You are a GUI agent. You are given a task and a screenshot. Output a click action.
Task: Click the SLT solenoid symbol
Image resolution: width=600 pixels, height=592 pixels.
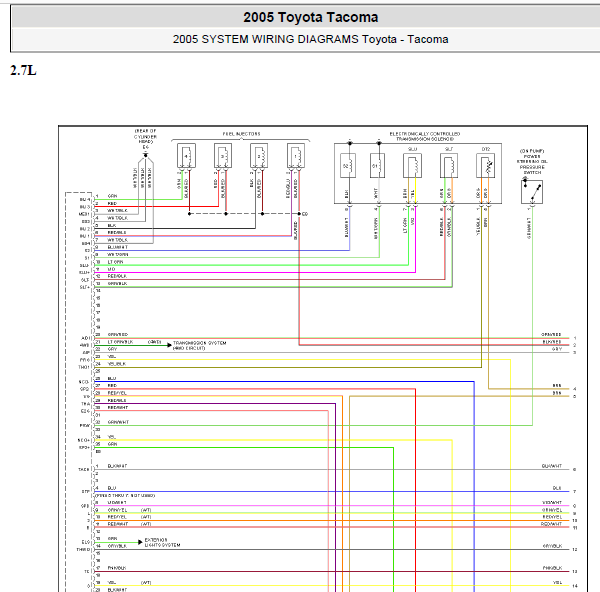pyautogui.click(x=449, y=166)
